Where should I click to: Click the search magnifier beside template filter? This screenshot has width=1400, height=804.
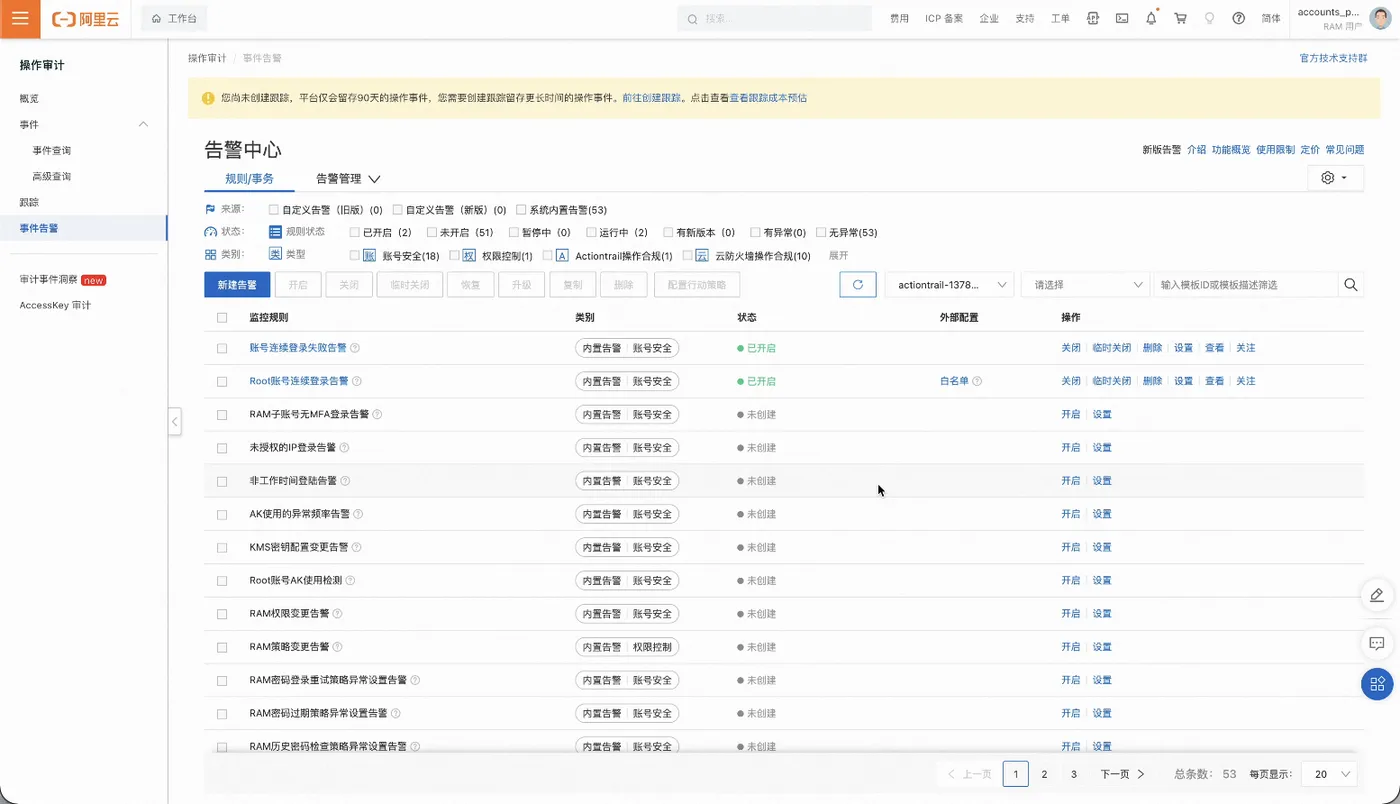point(1351,285)
